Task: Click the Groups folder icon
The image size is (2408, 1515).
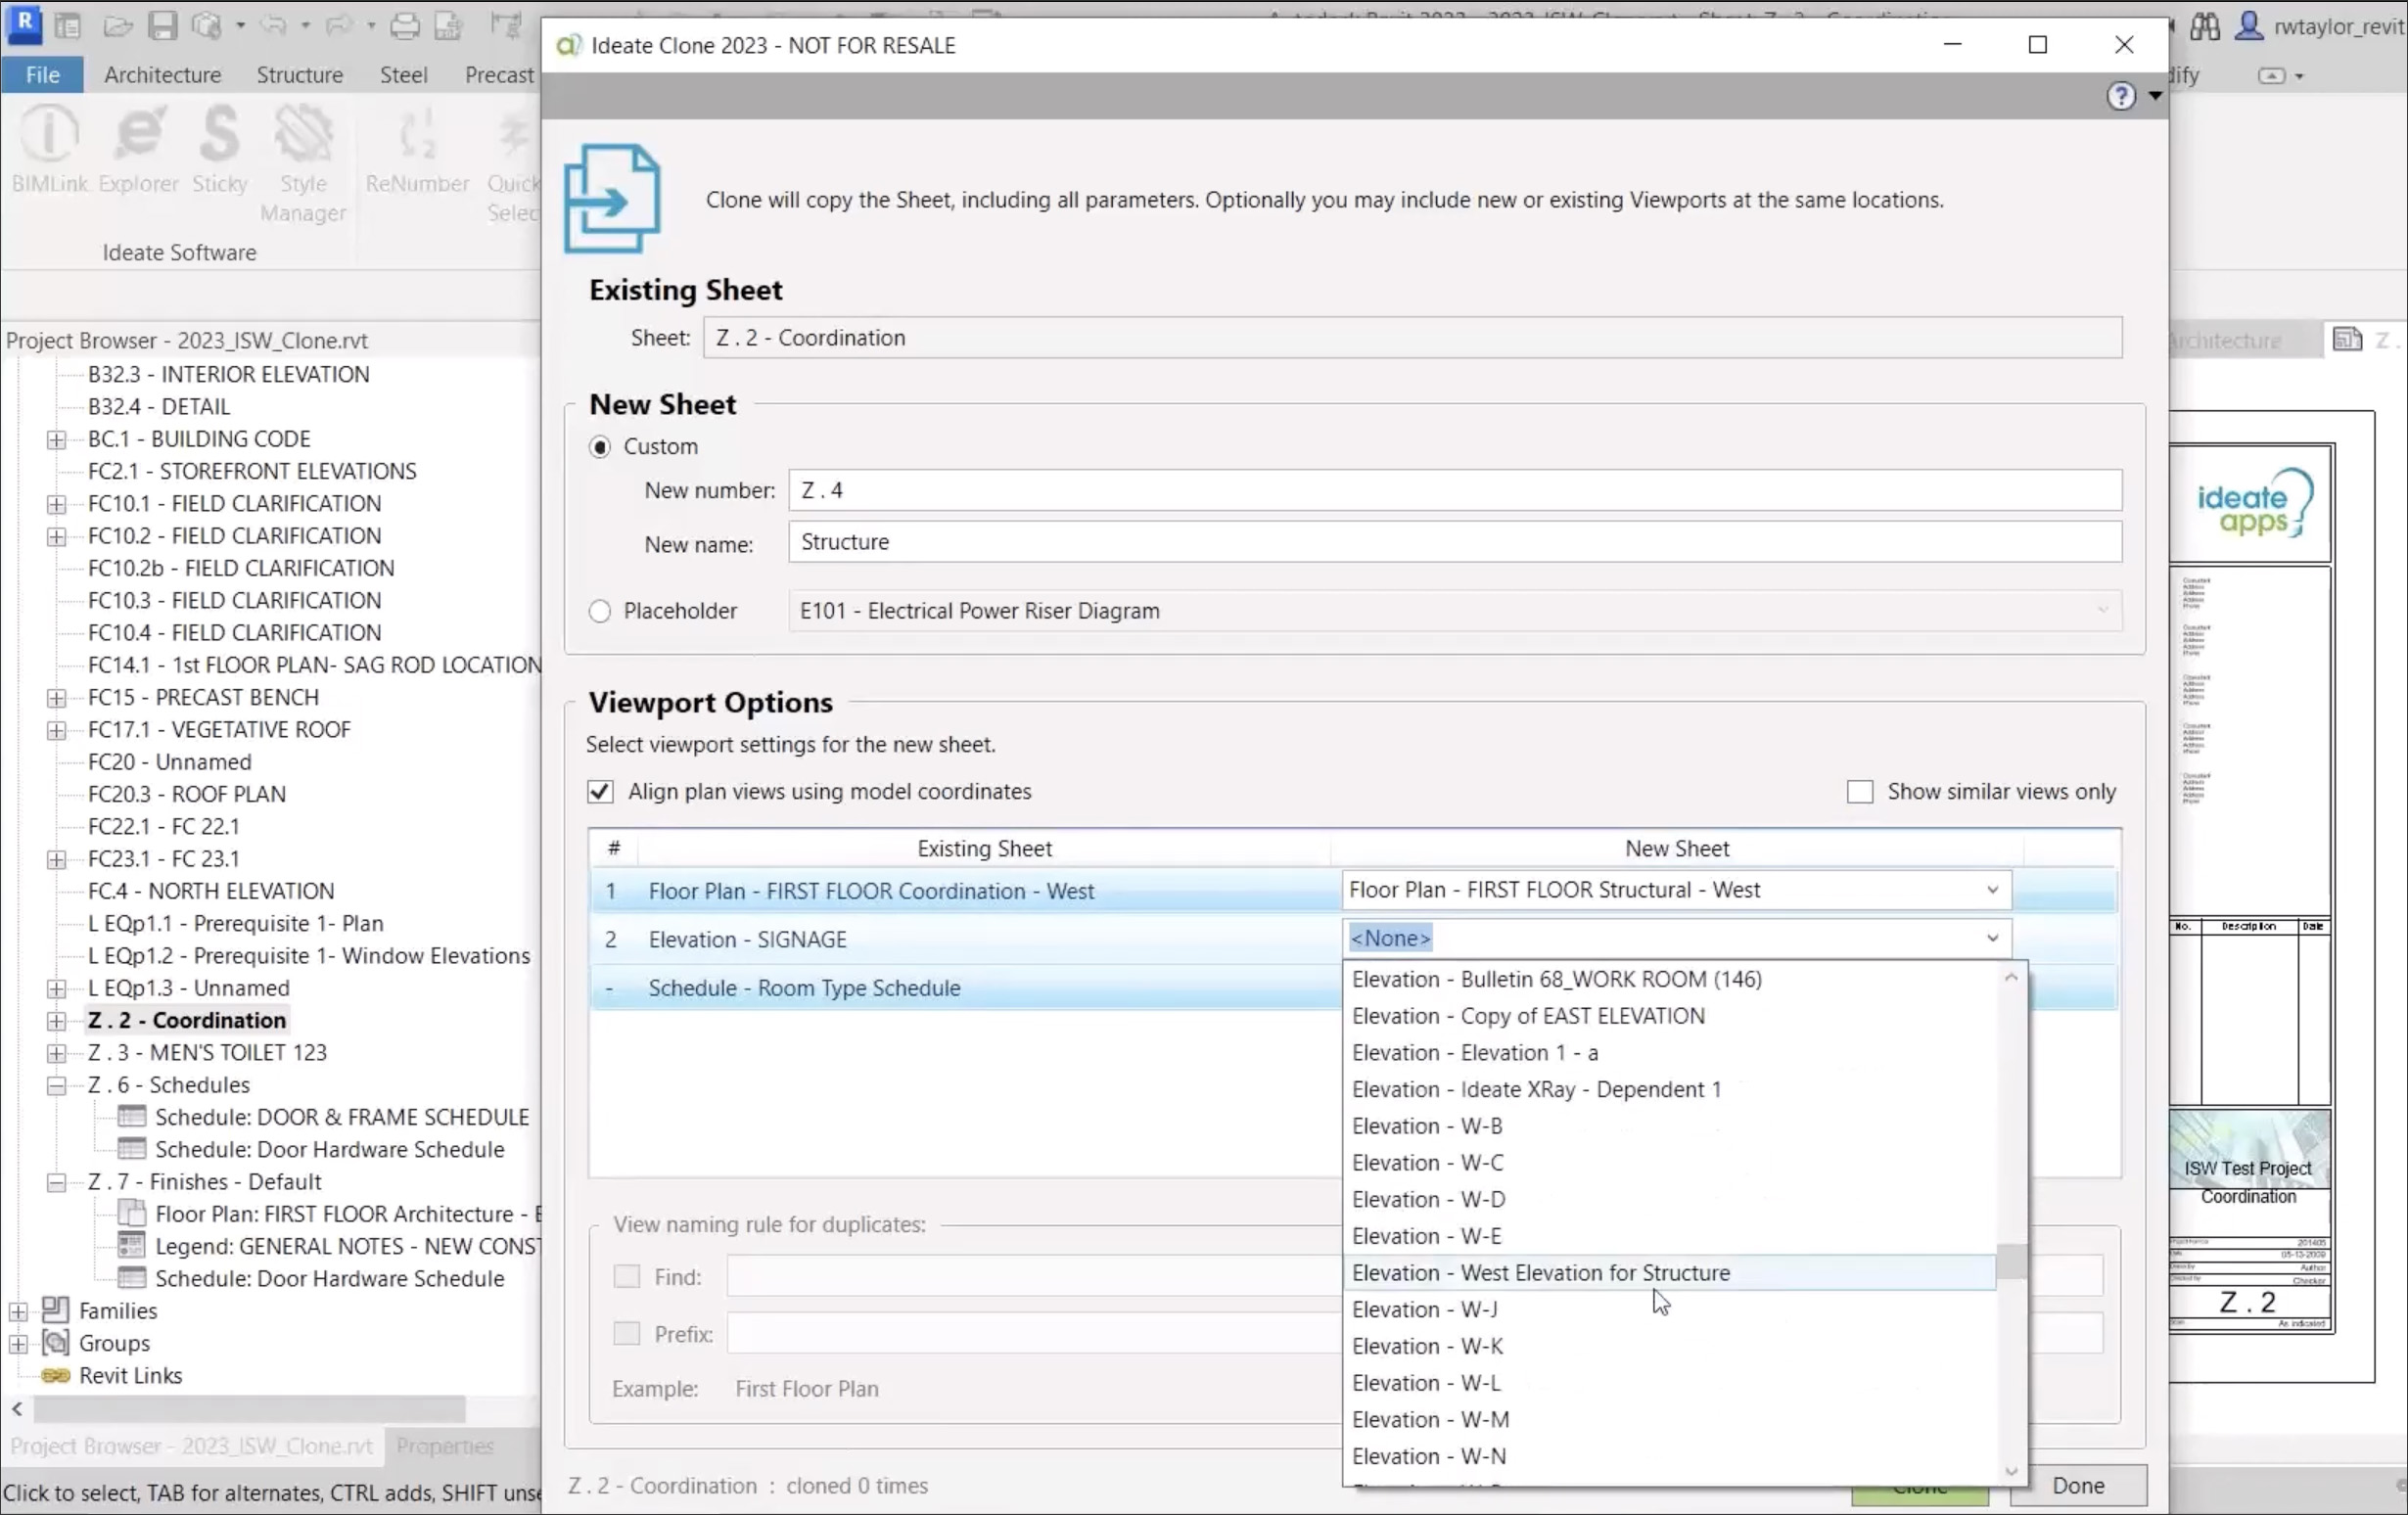Action: pyautogui.click(x=55, y=1342)
